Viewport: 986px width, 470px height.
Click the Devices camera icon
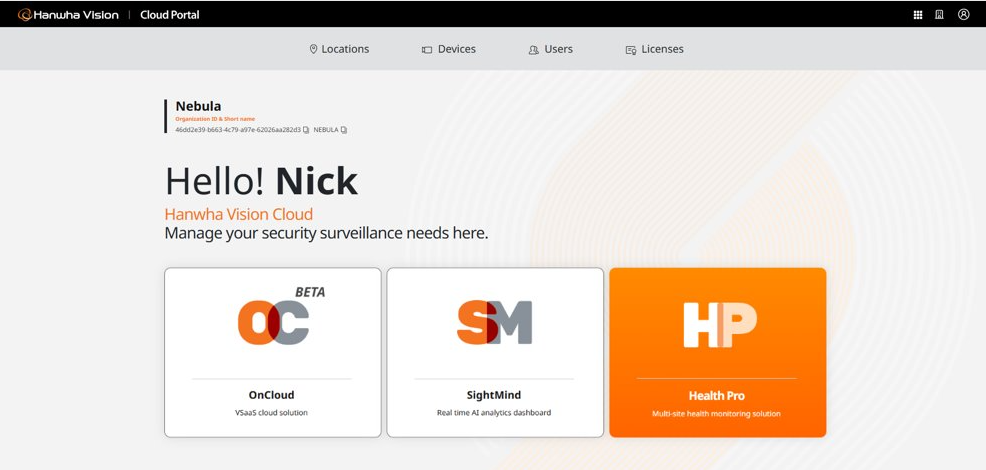(x=427, y=50)
